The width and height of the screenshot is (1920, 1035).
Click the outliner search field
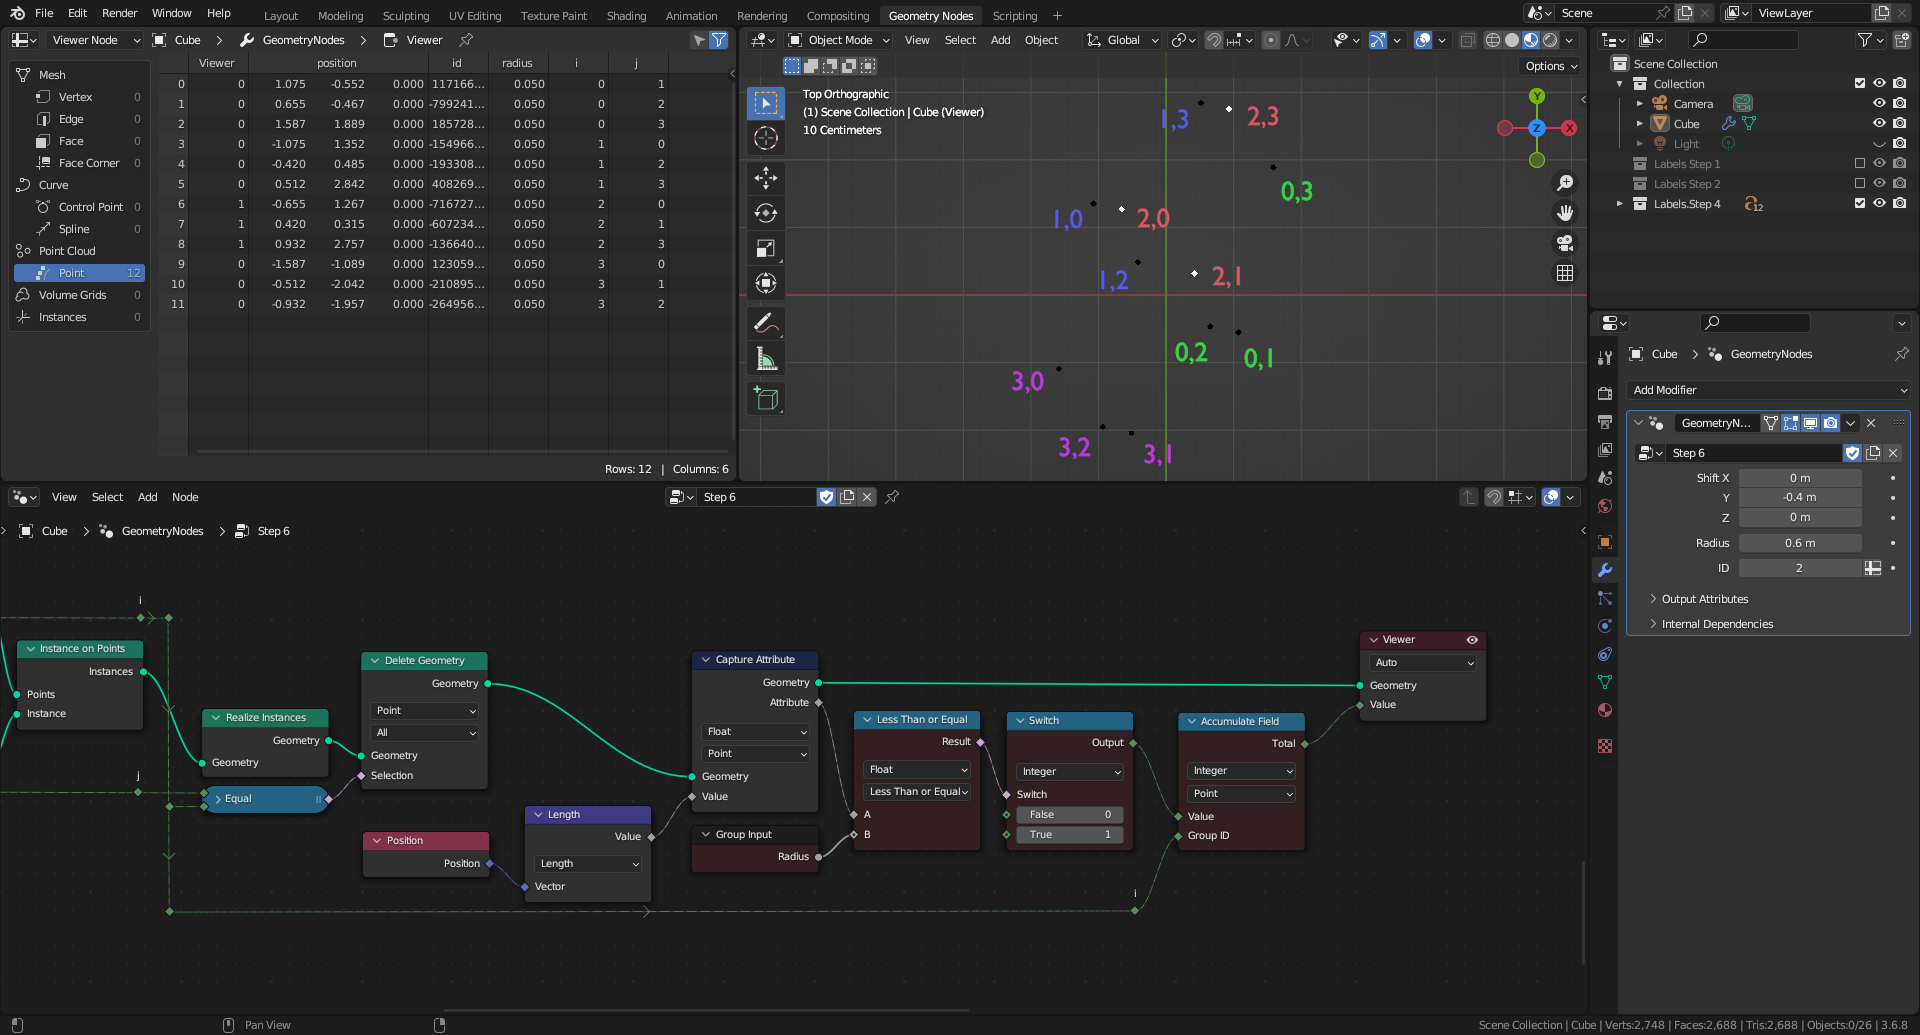click(1743, 40)
